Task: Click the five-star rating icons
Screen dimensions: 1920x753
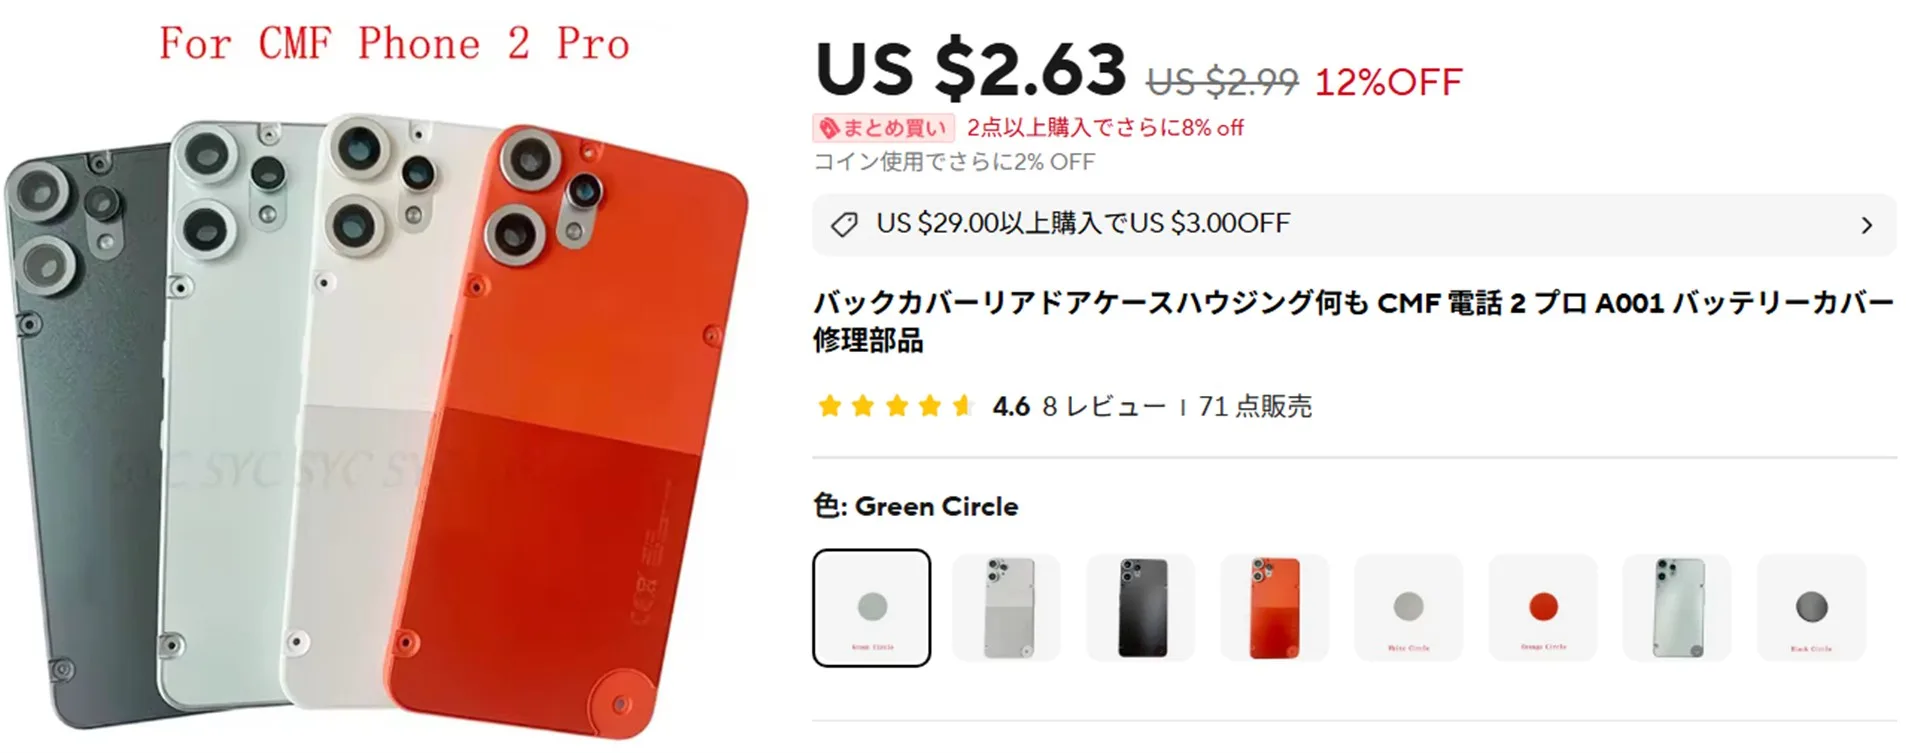Action: pyautogui.click(x=896, y=406)
